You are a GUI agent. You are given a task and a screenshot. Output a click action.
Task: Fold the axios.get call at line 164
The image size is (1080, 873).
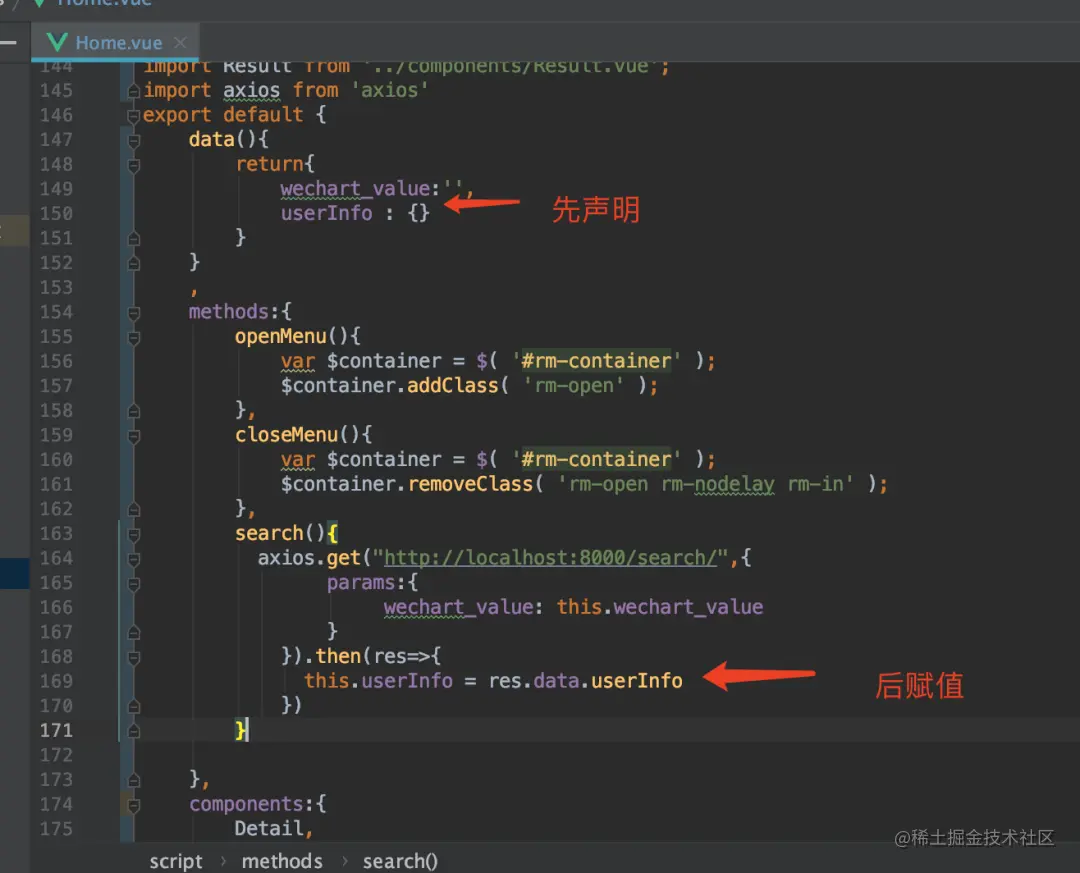click(134, 559)
